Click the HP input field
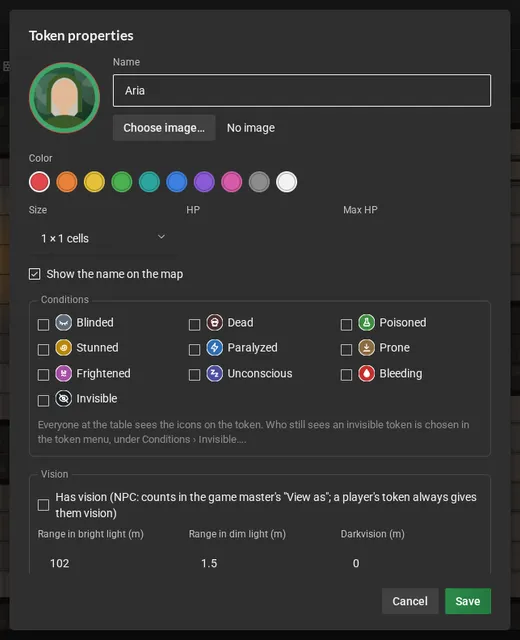This screenshot has width=520, height=640. click(260, 238)
